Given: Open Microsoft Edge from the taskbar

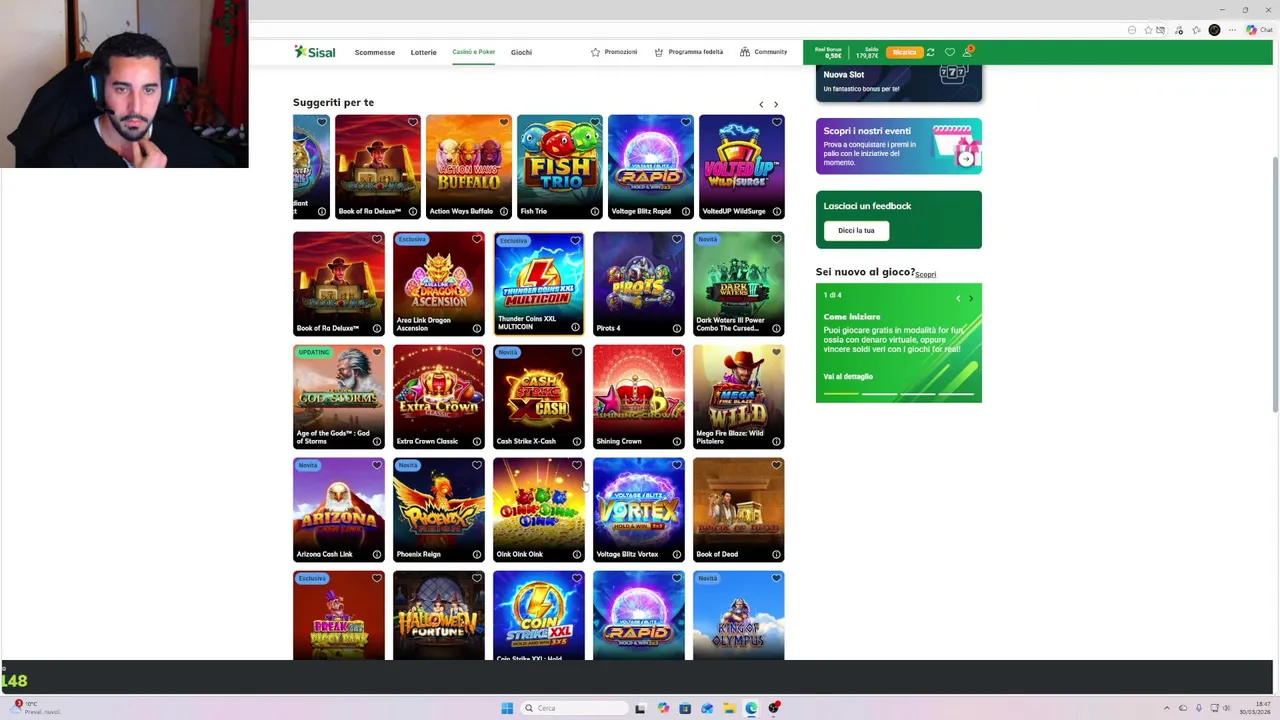Looking at the screenshot, I should (751, 708).
